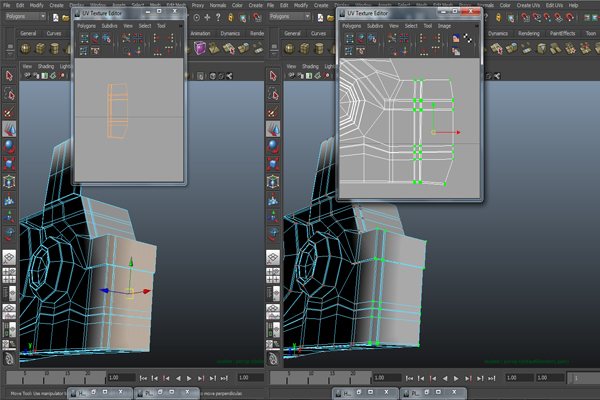
Task: Toggle image display face icon in right UV editor
Action: (x=456, y=38)
